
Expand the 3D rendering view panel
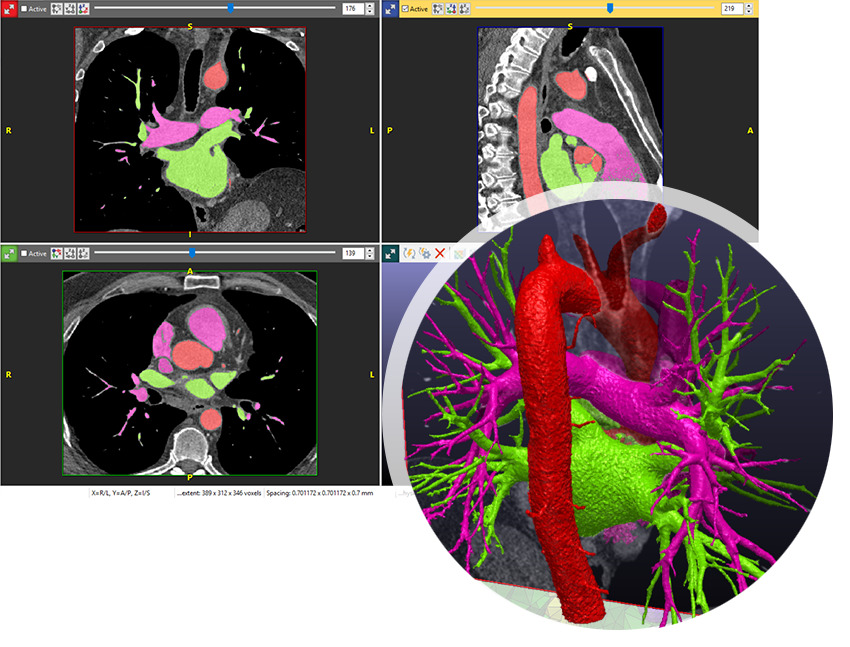(x=390, y=254)
